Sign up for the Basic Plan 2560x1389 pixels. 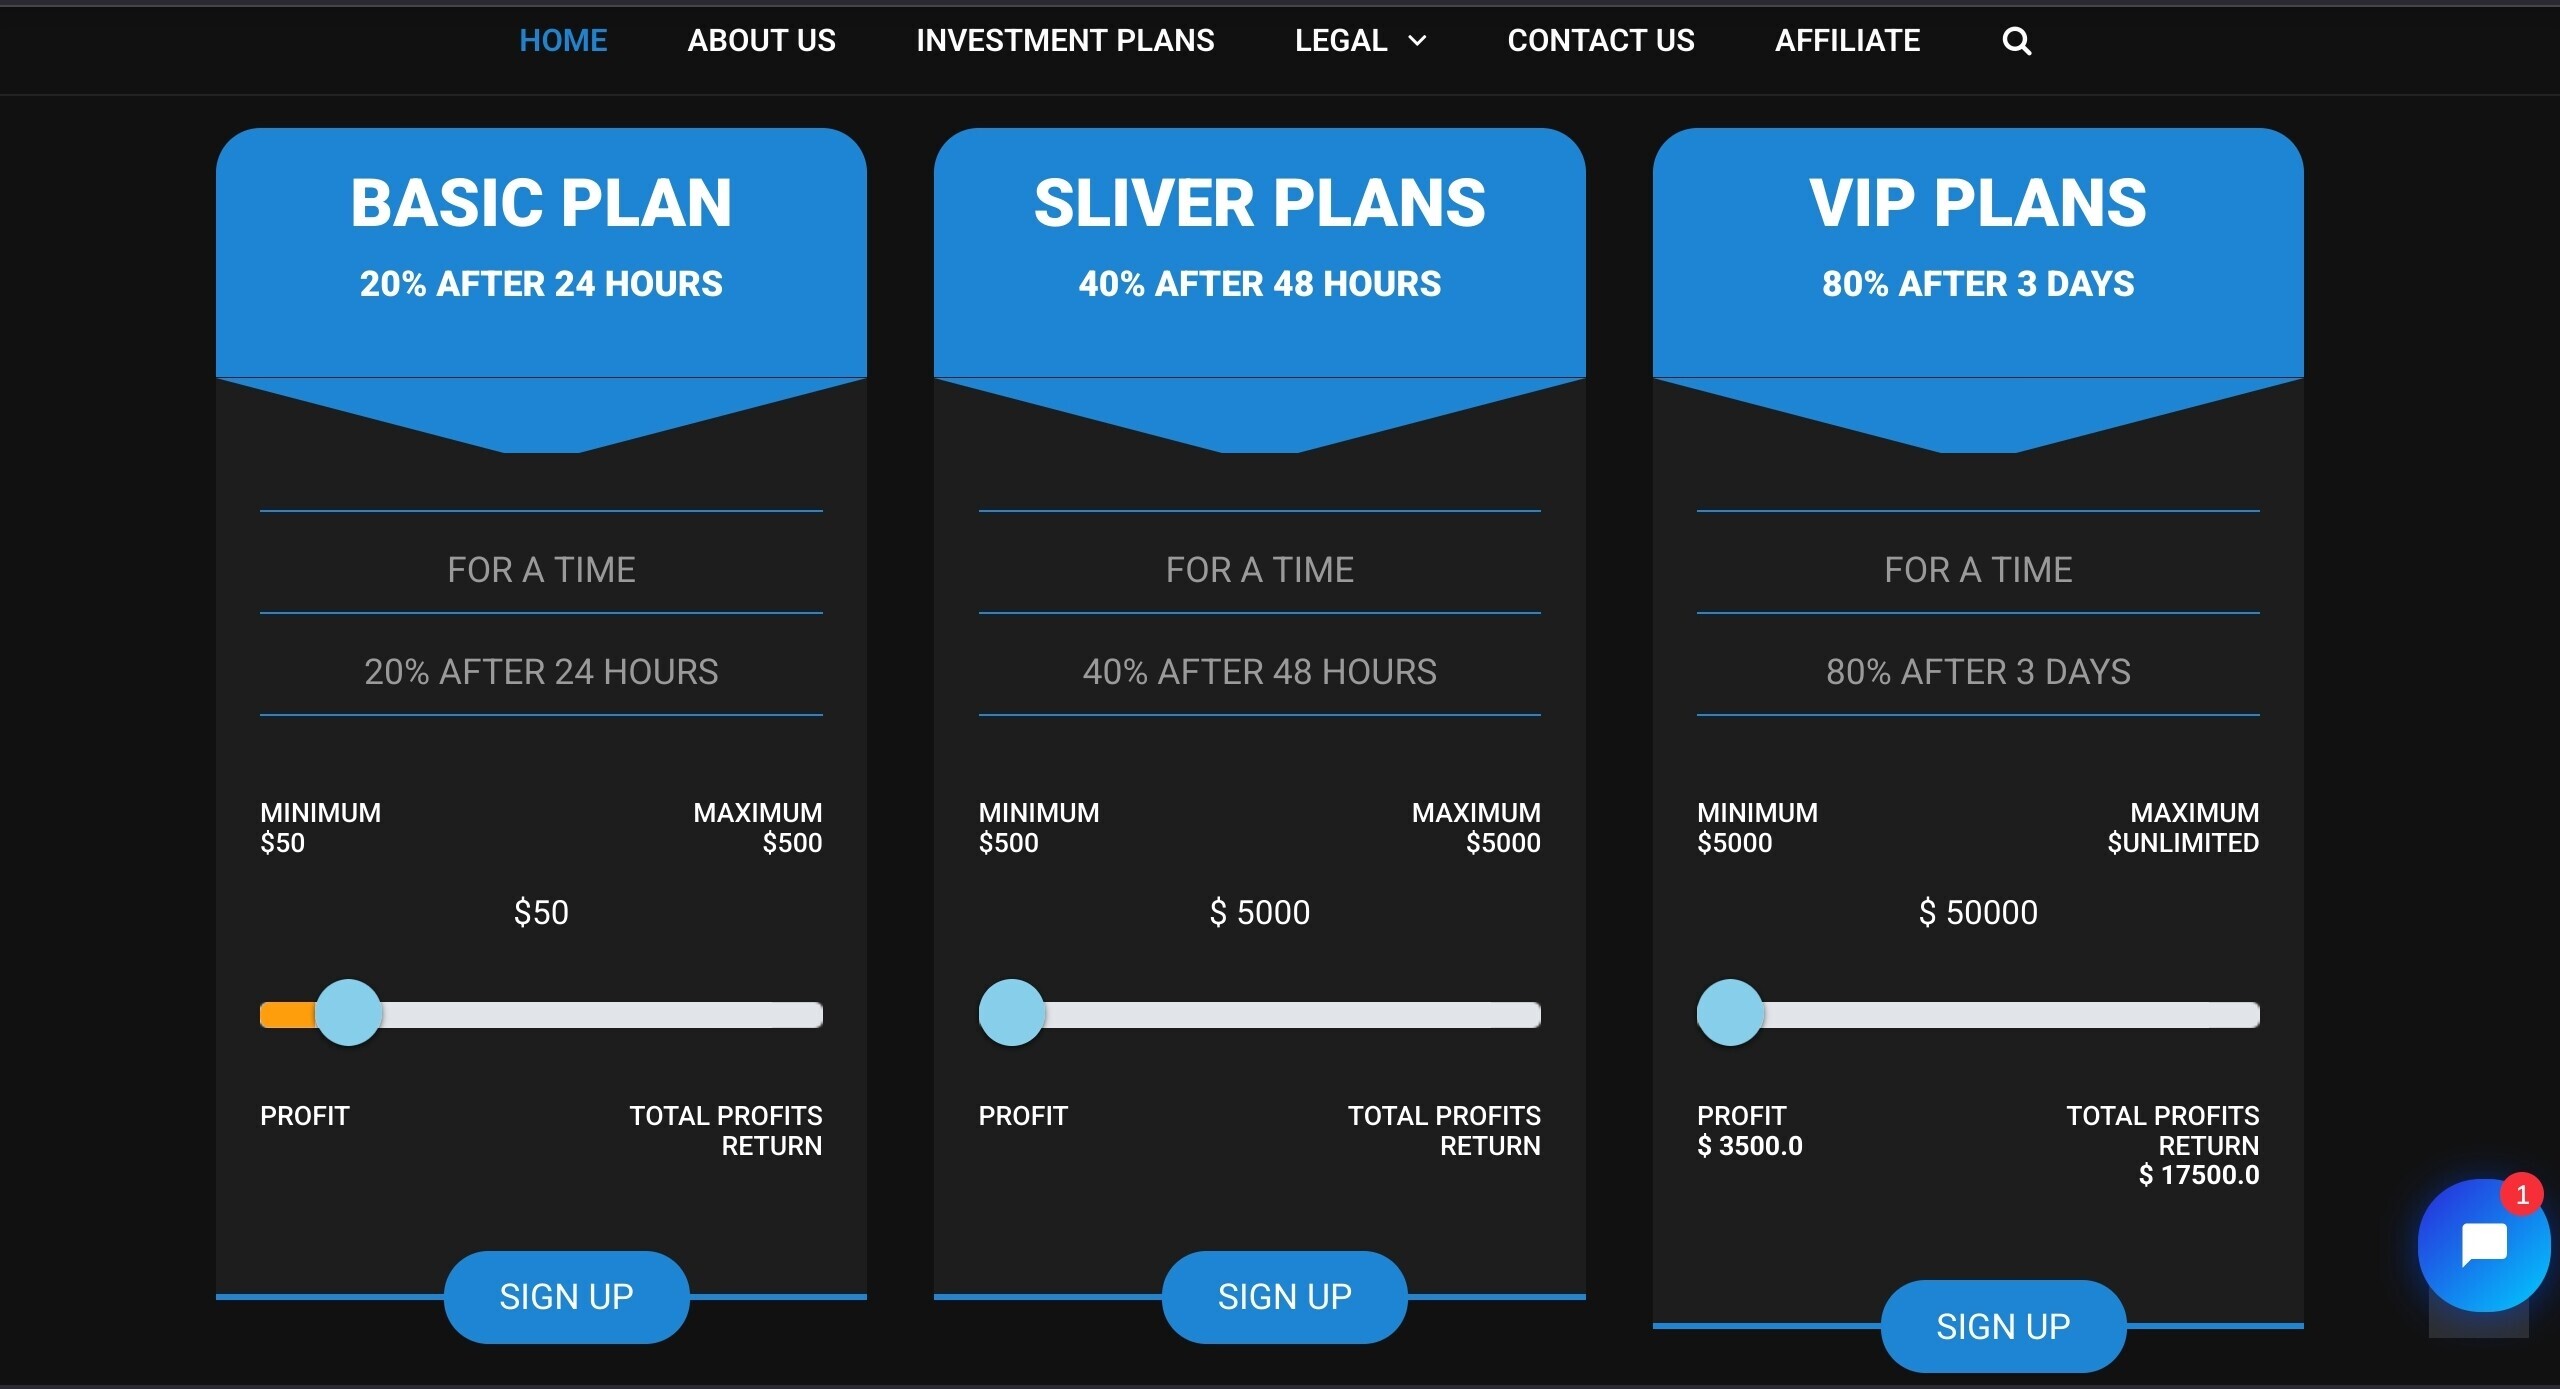coord(566,1297)
